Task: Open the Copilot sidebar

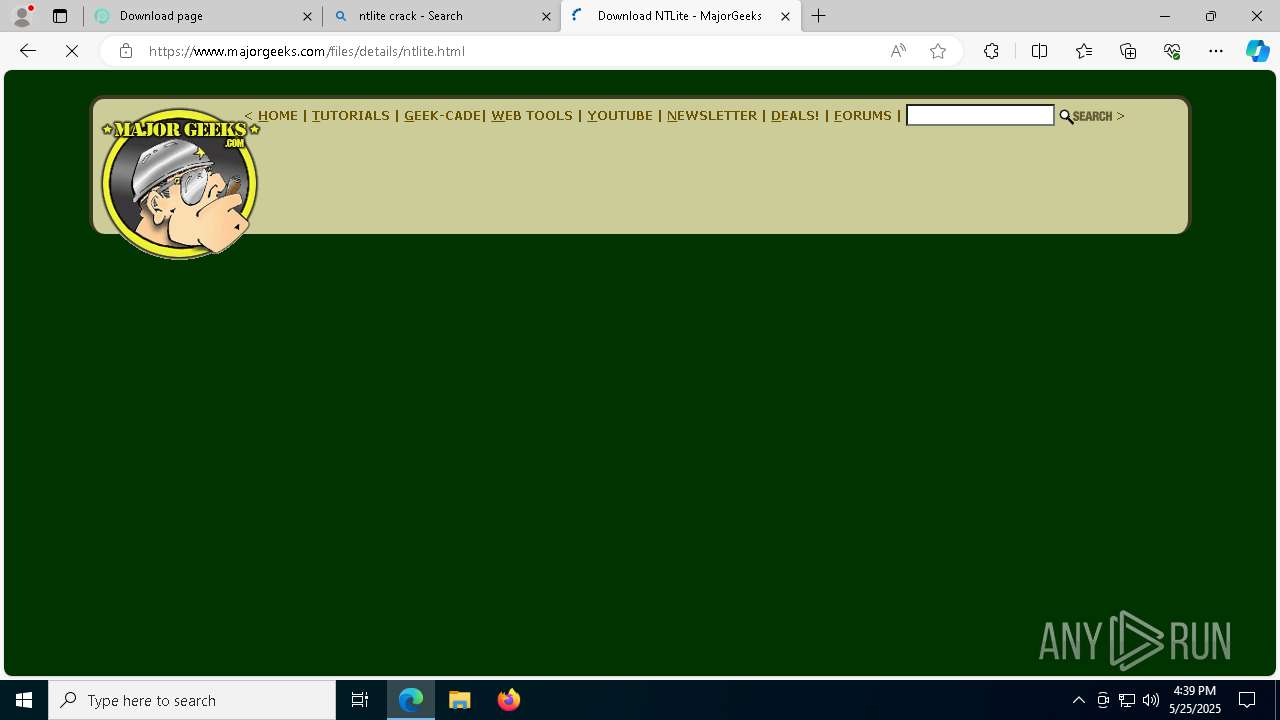Action: (1257, 51)
